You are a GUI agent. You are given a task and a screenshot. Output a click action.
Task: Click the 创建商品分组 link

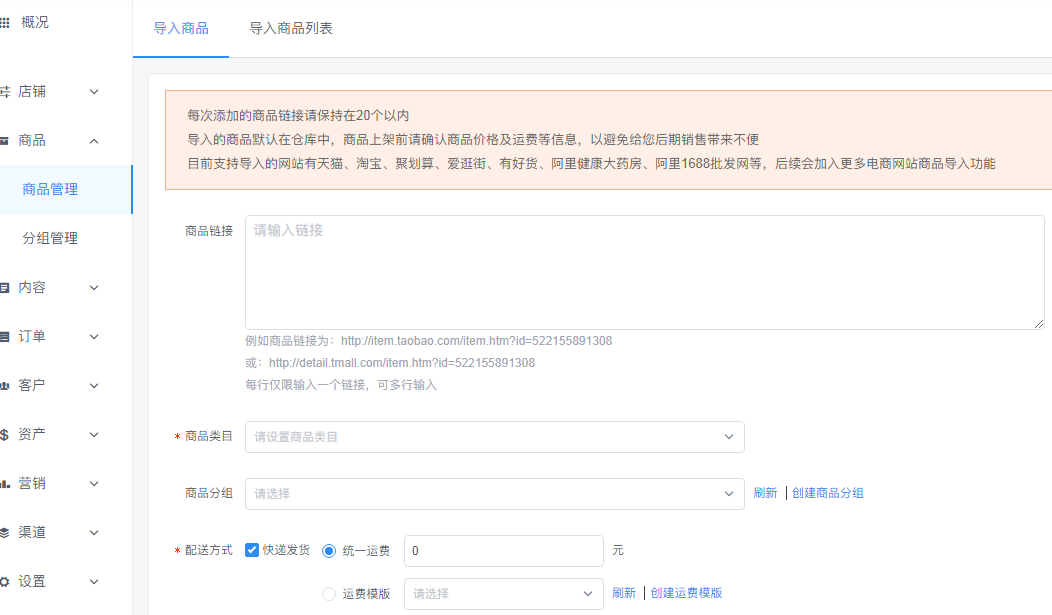click(828, 493)
